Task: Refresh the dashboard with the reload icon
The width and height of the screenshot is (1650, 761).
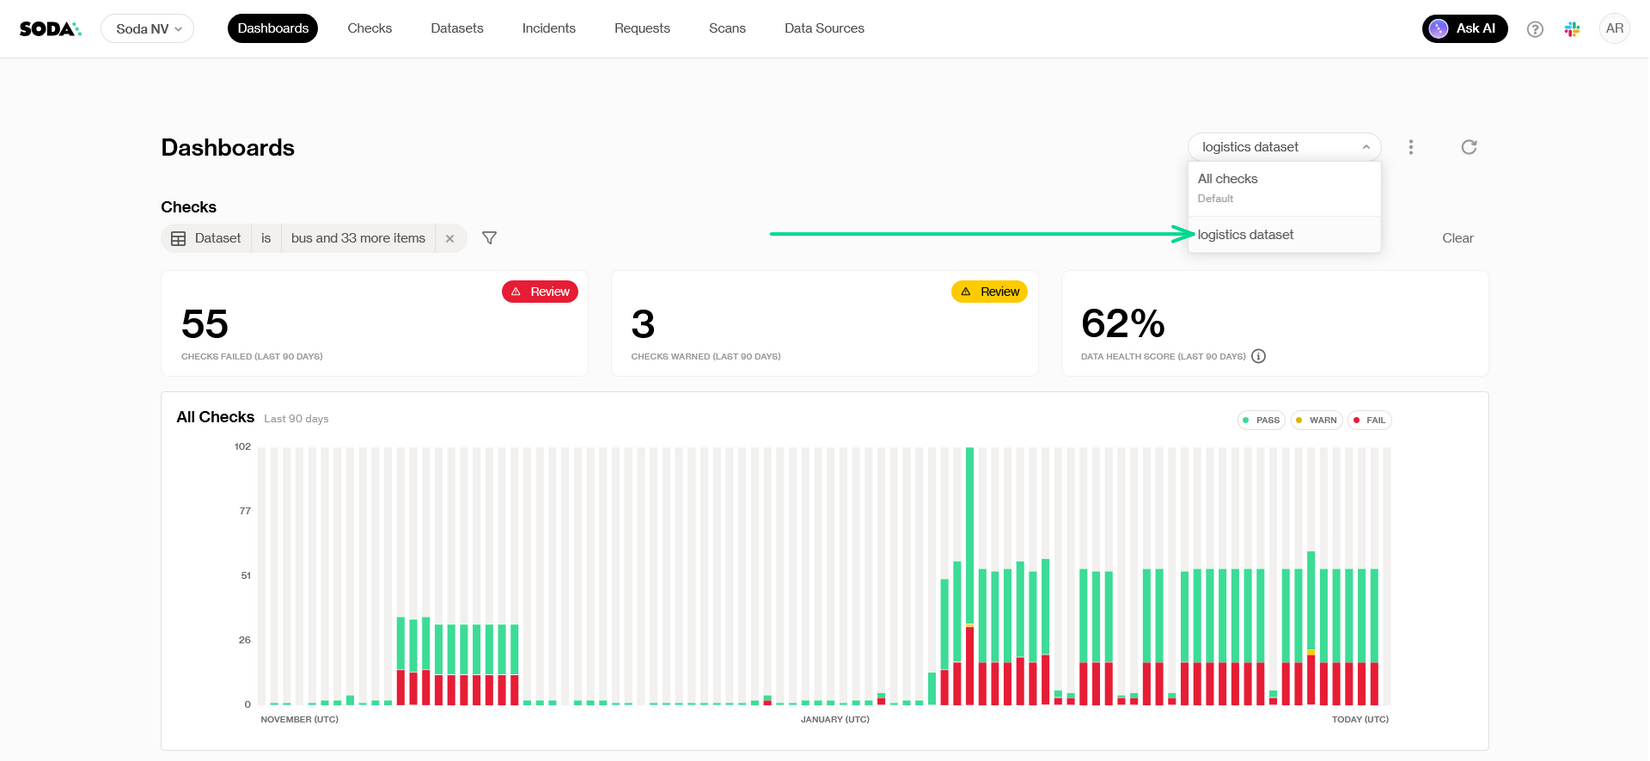Action: point(1468,147)
